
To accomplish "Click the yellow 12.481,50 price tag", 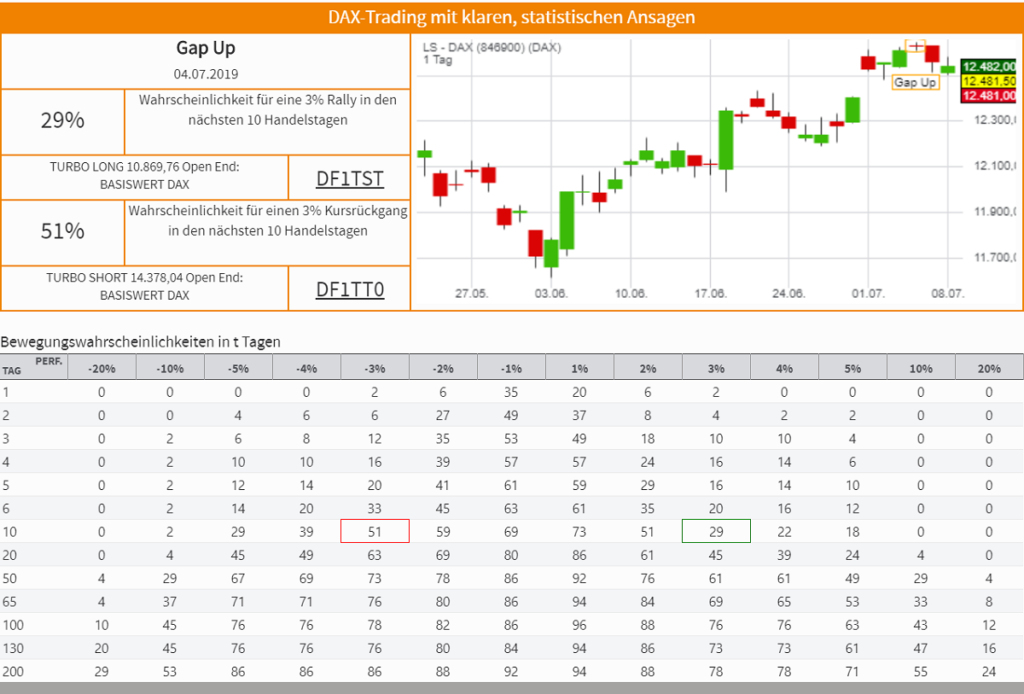I will (x=989, y=81).
